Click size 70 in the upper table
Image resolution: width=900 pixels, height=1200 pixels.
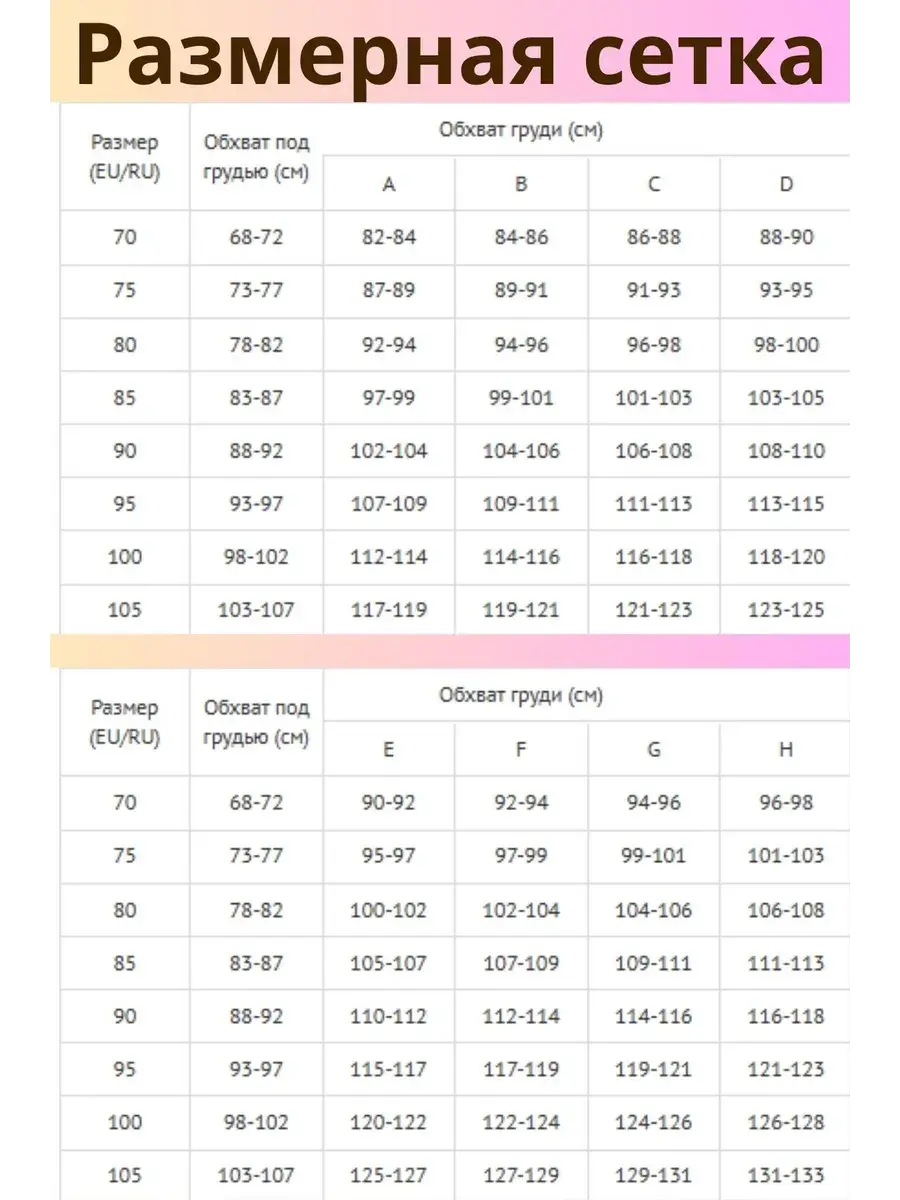click(125, 238)
